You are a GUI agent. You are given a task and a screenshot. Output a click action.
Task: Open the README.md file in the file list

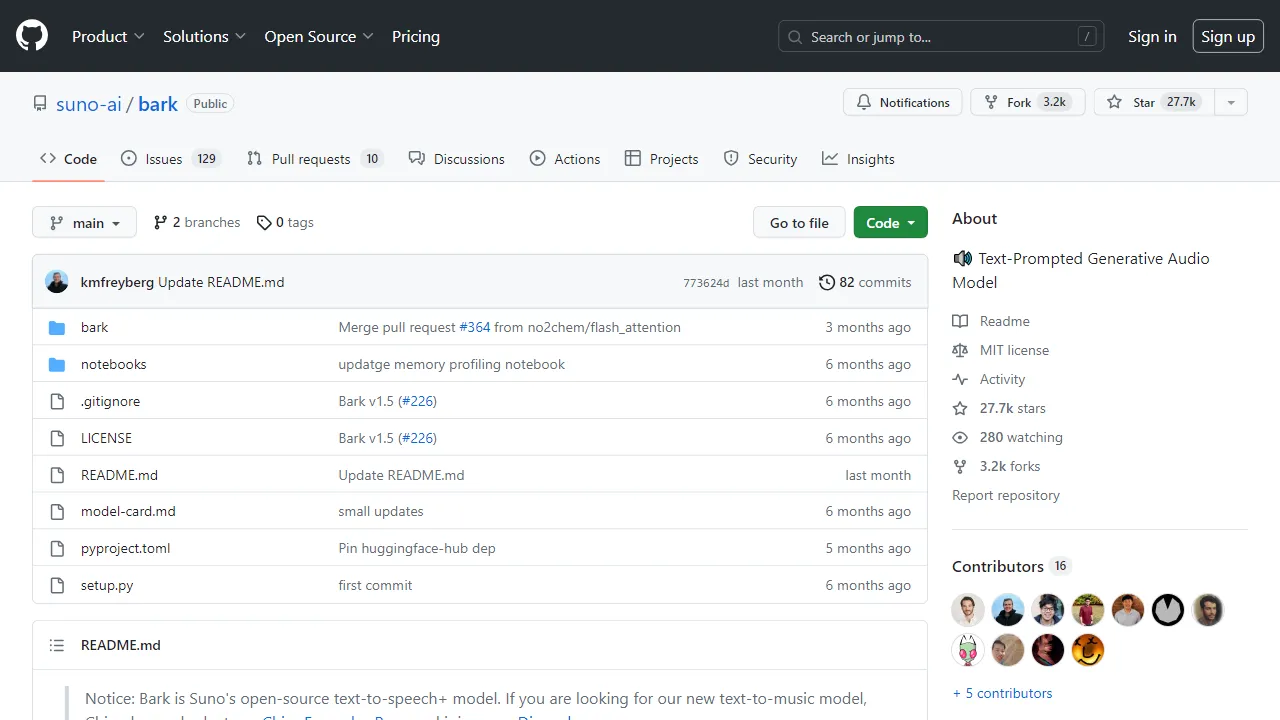[119, 475]
